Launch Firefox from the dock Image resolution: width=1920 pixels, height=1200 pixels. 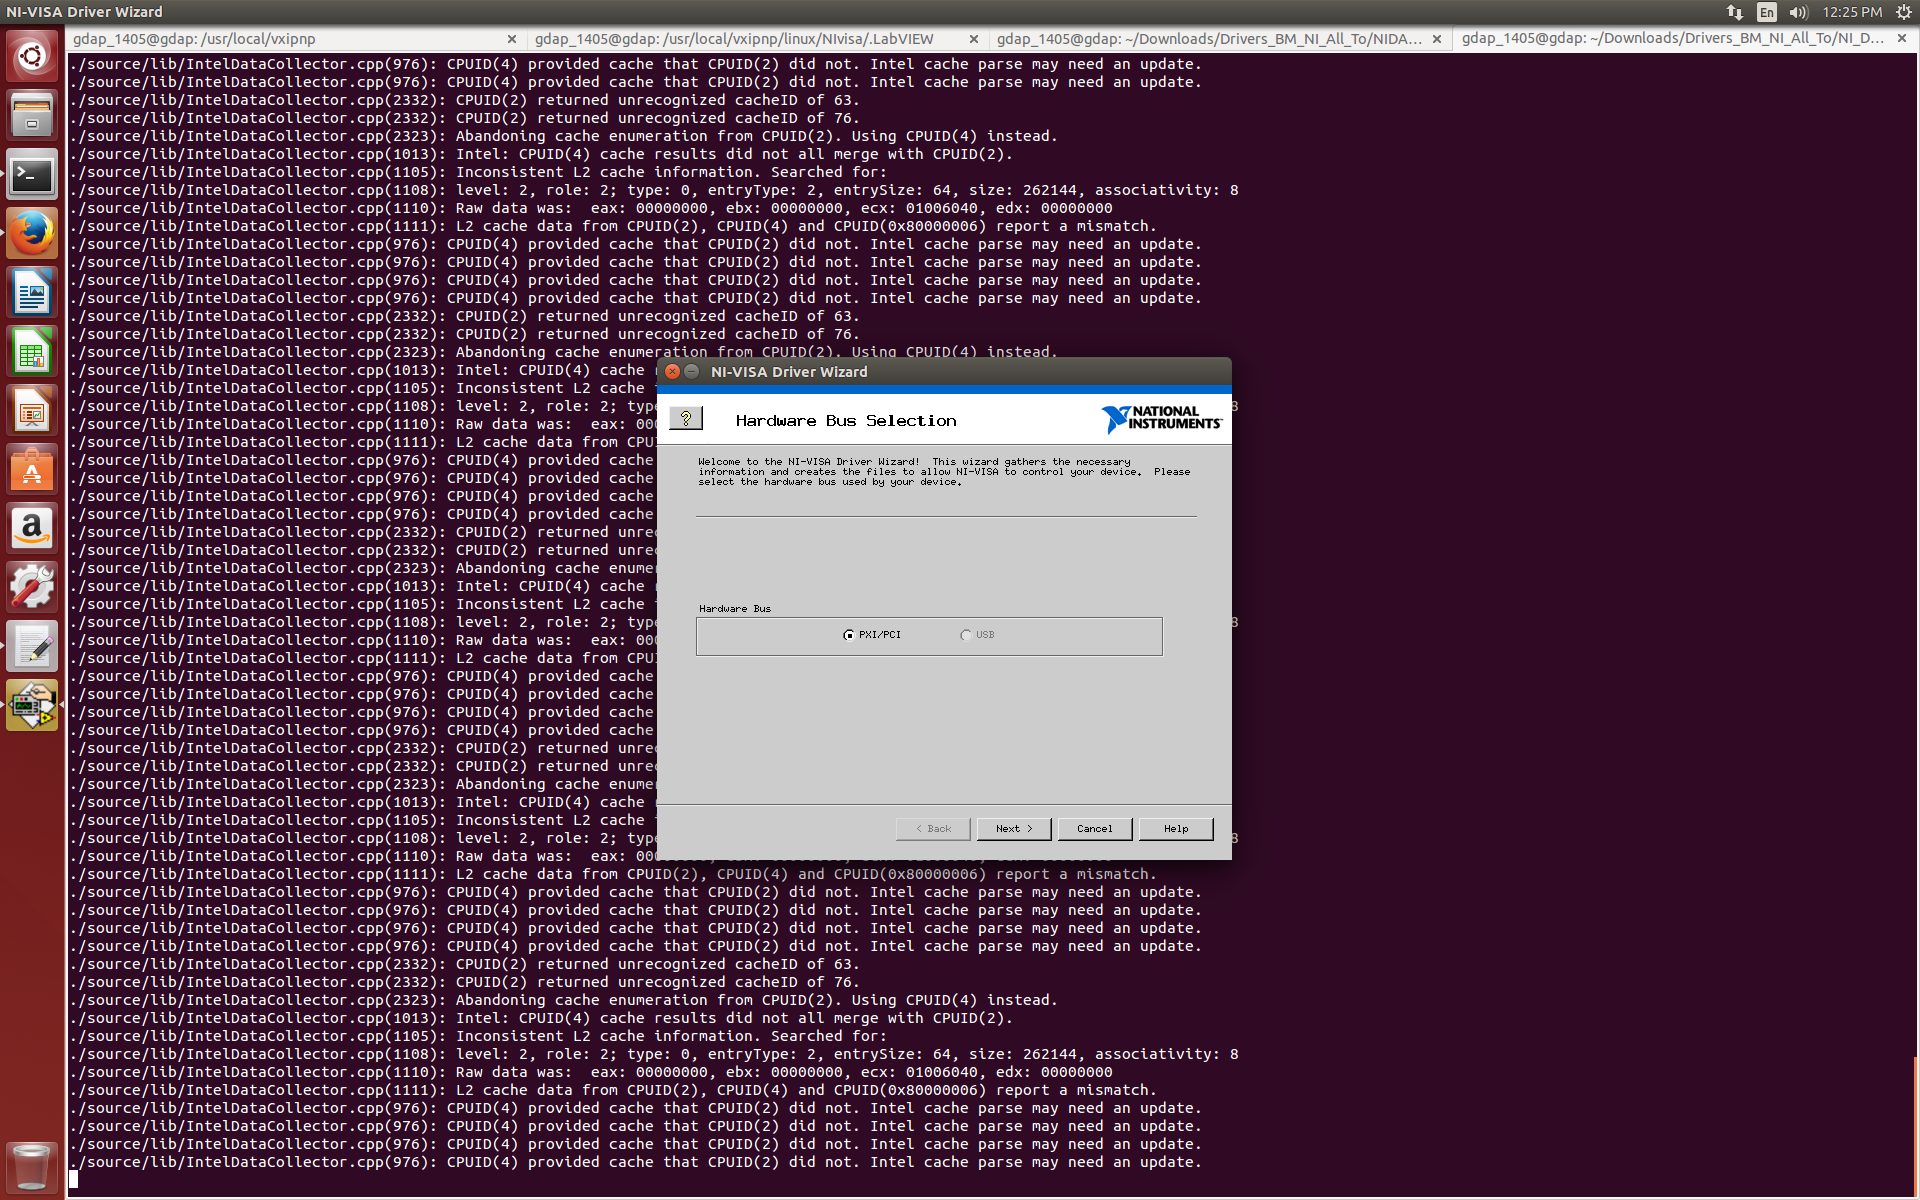[x=32, y=234]
